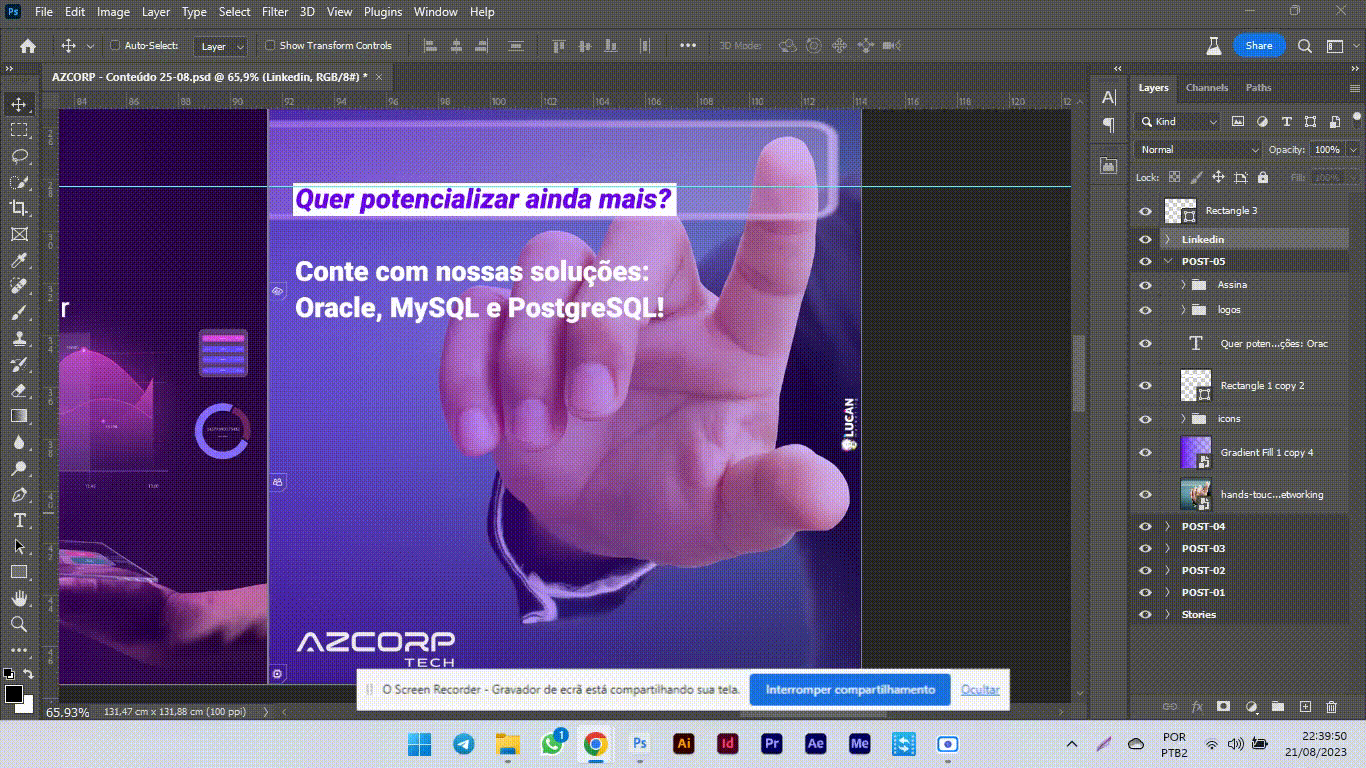Expand the icons folder
Image resolution: width=1366 pixels, height=768 pixels.
tap(1183, 418)
